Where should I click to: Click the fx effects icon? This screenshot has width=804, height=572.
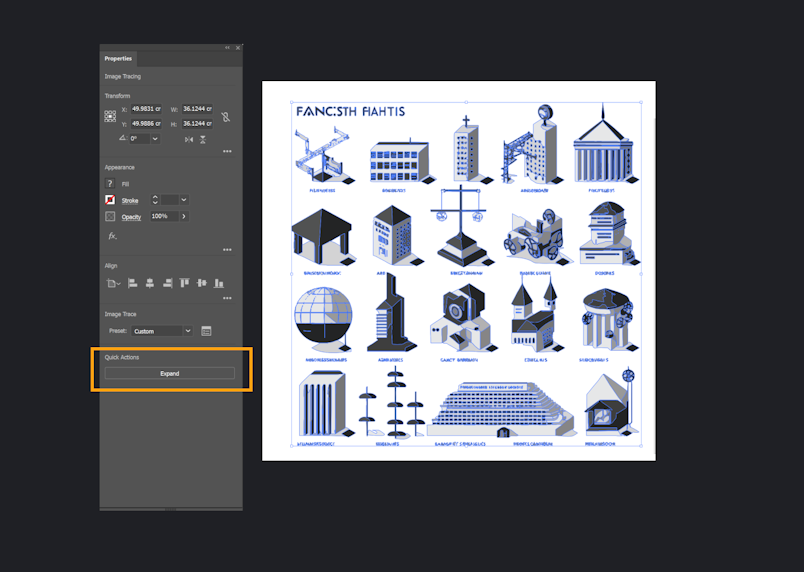pyautogui.click(x=112, y=236)
